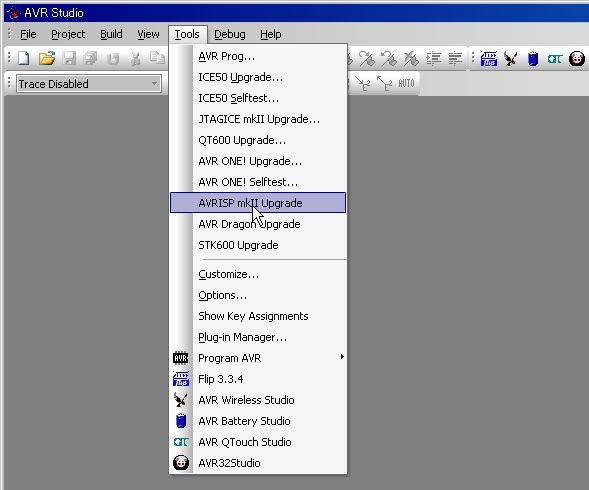The height and width of the screenshot is (490, 589).
Task: Open the Help menu
Action: point(271,34)
